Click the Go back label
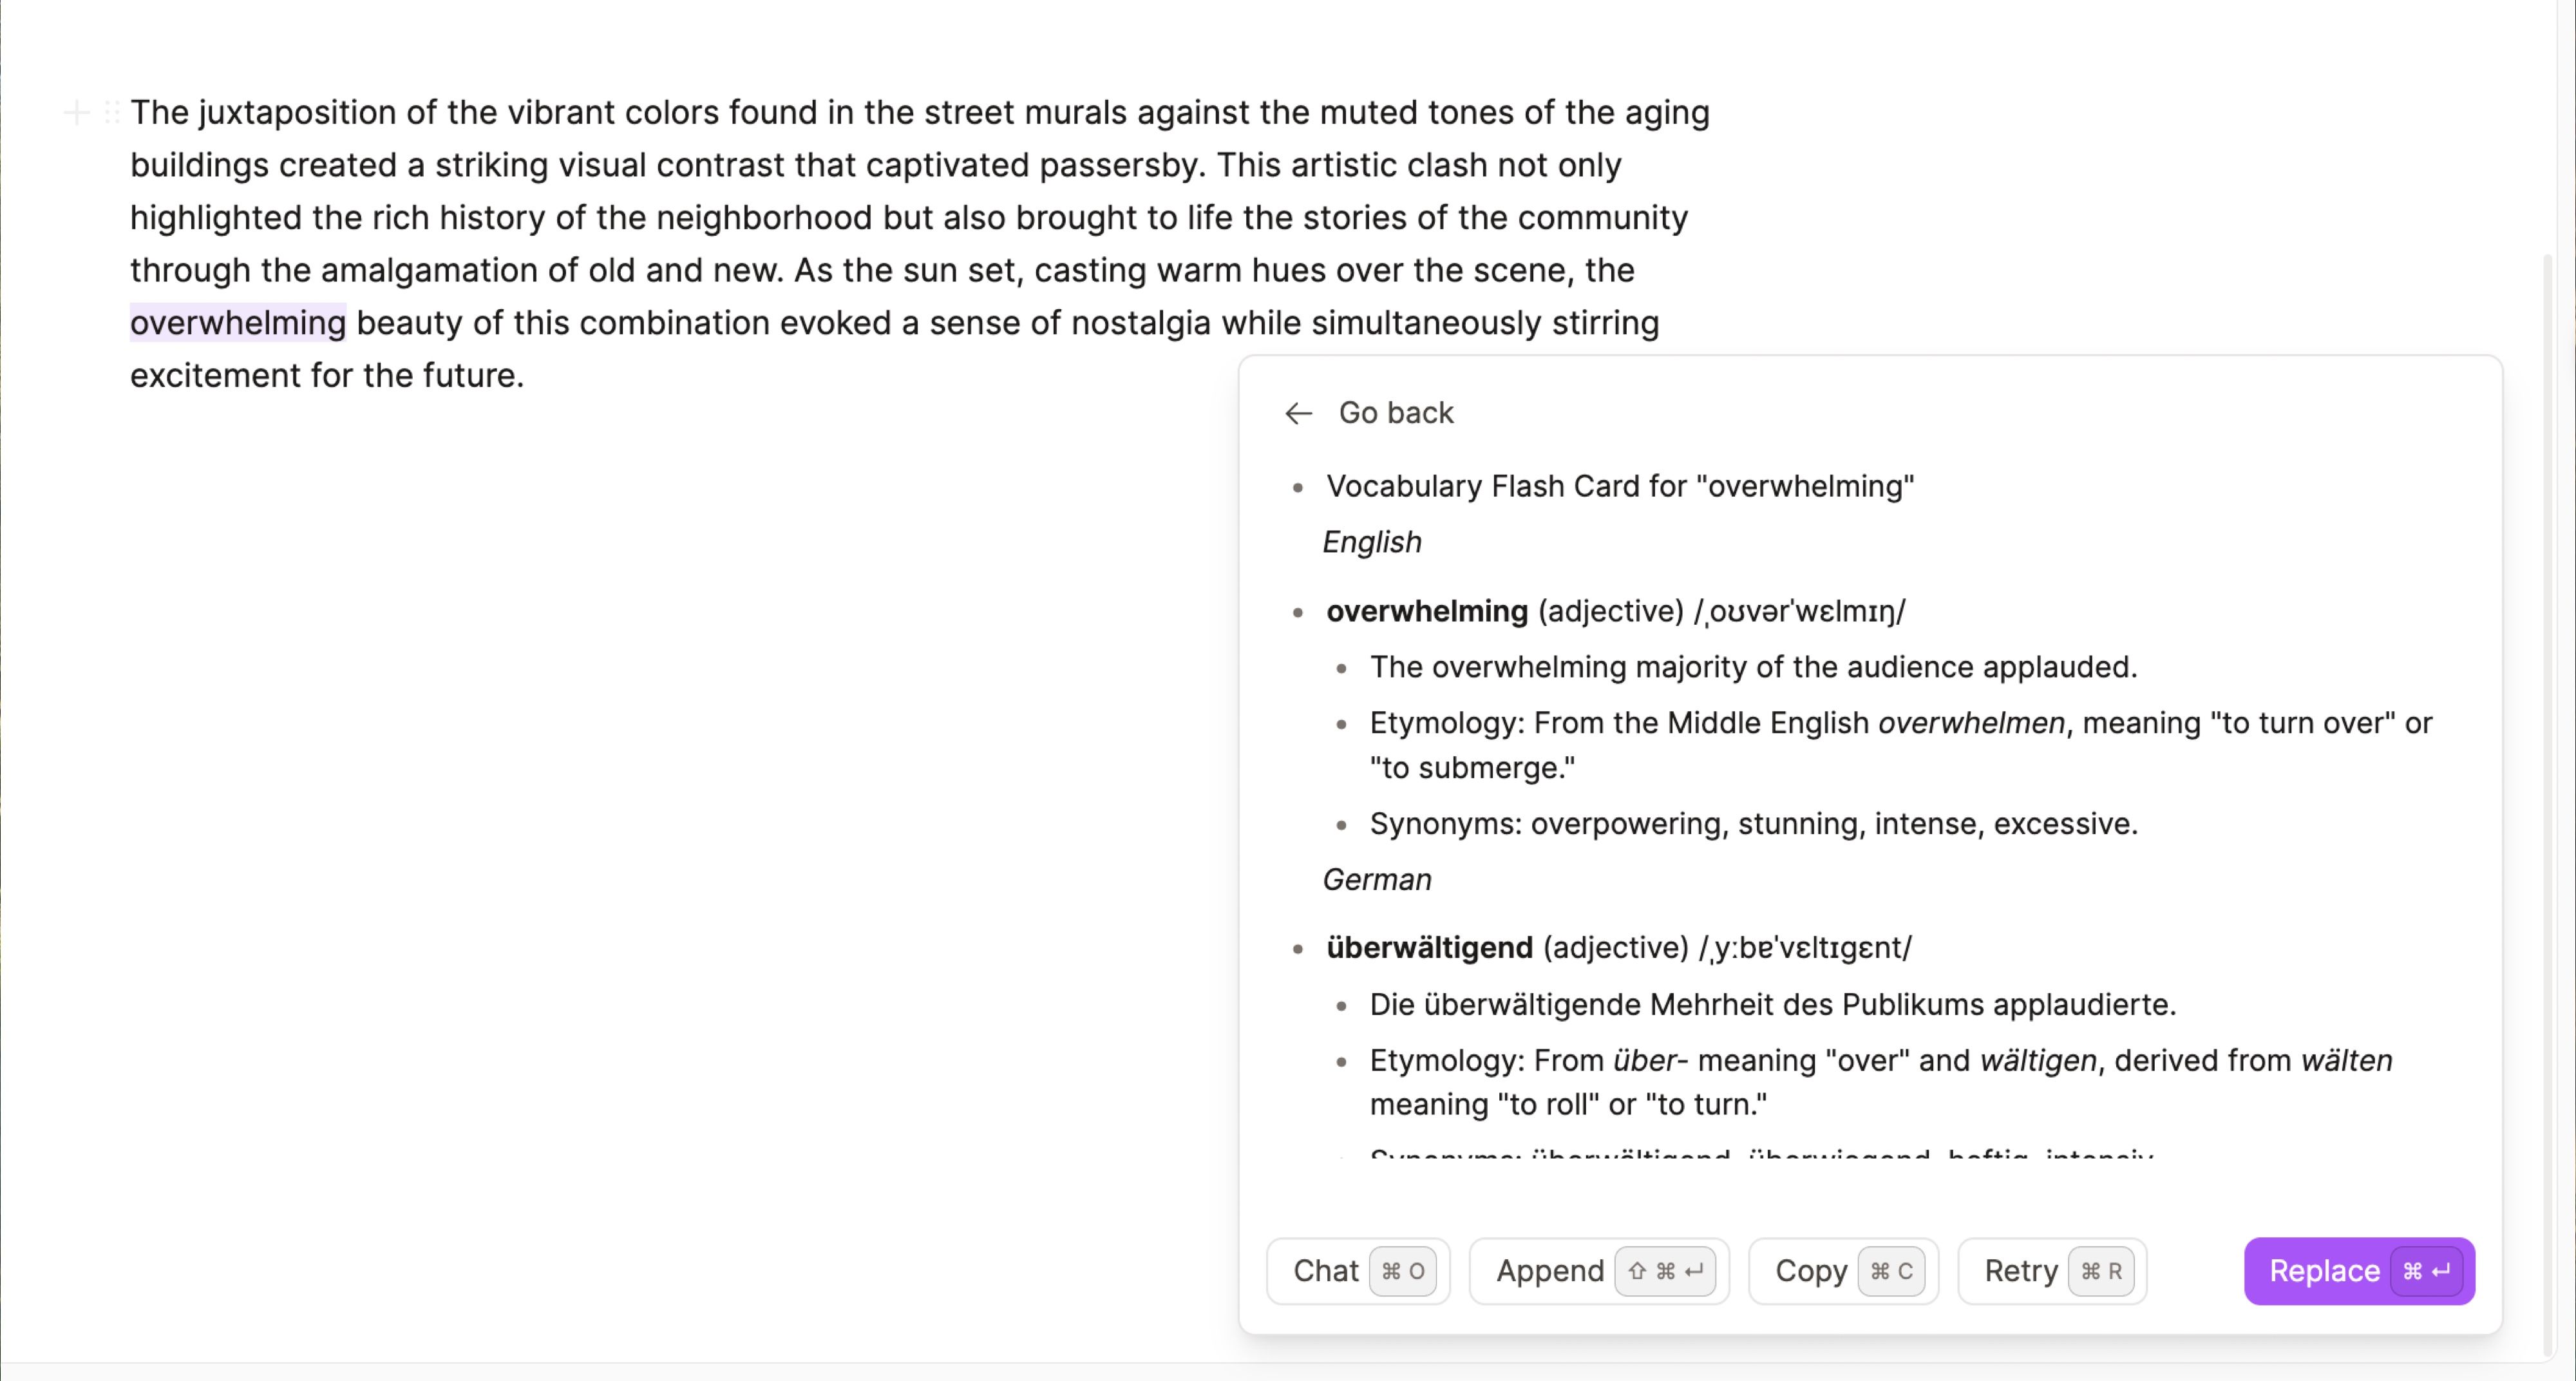The width and height of the screenshot is (2576, 1381). click(x=1396, y=412)
